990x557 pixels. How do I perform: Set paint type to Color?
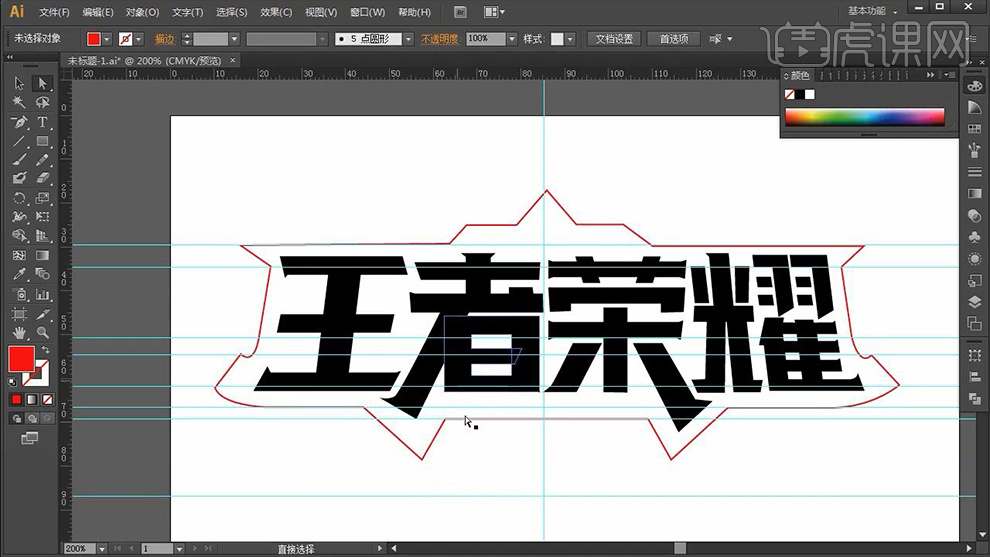[16, 399]
